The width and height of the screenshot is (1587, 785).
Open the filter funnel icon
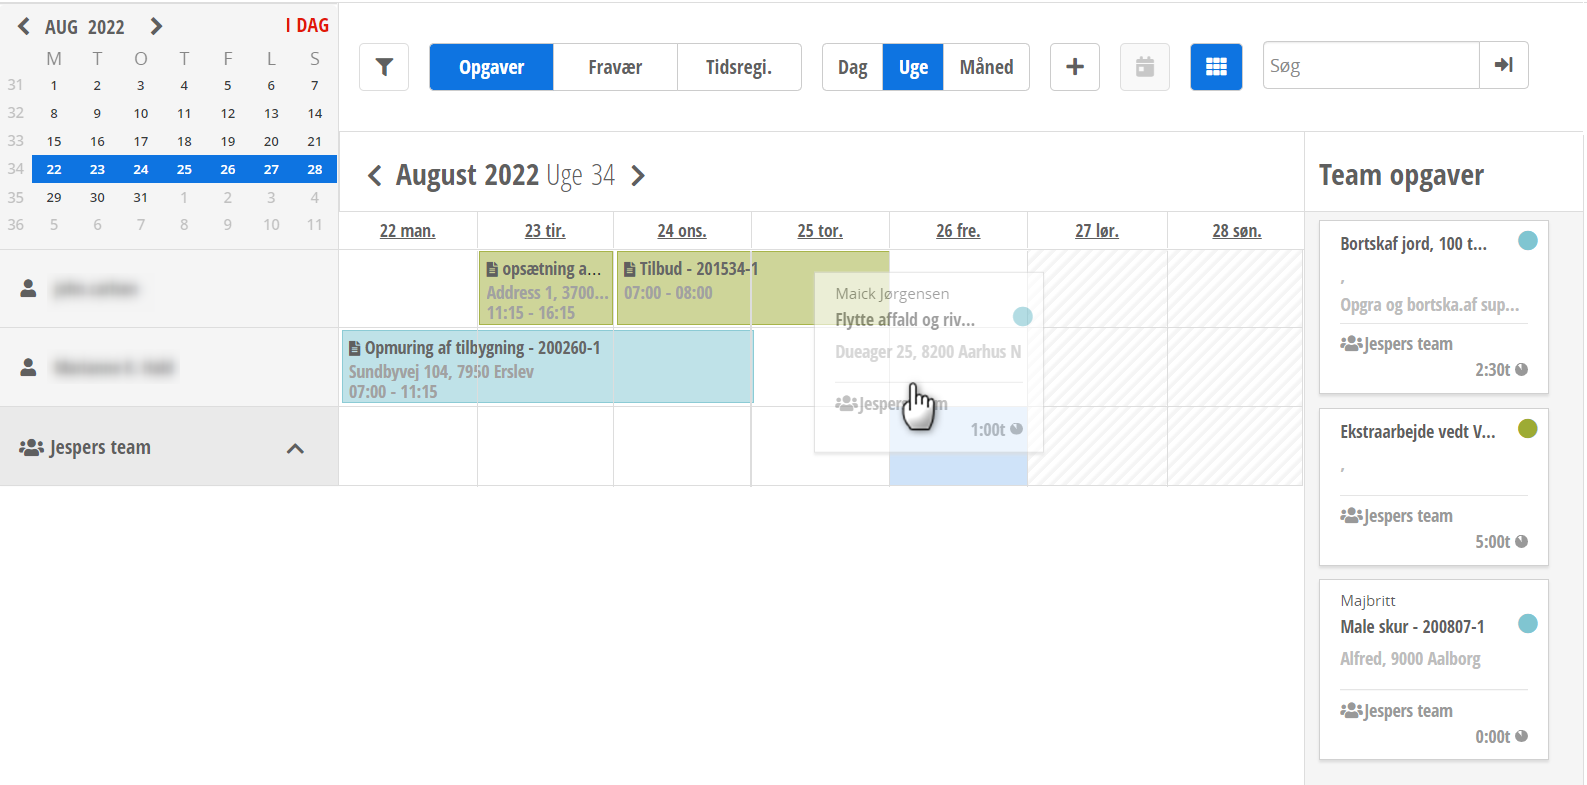pyautogui.click(x=384, y=67)
